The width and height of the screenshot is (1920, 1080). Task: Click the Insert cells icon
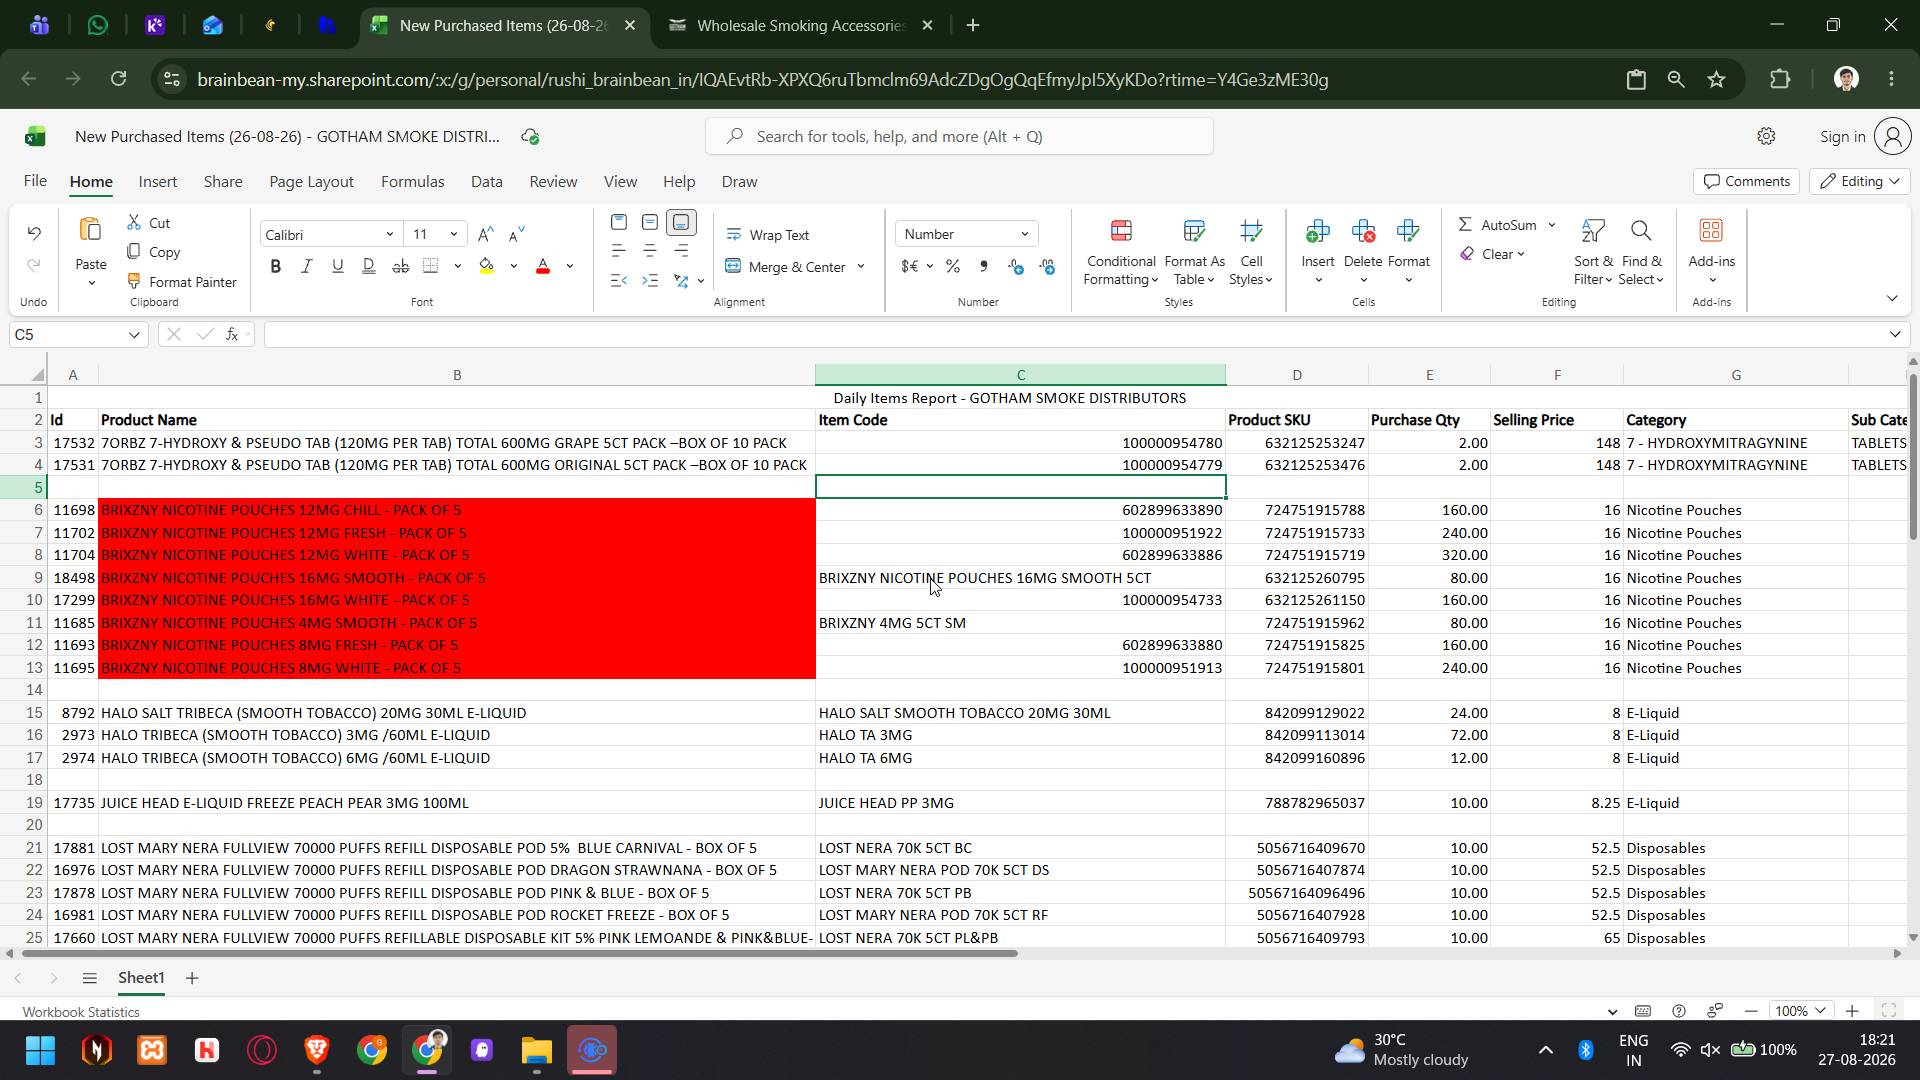1317,232
